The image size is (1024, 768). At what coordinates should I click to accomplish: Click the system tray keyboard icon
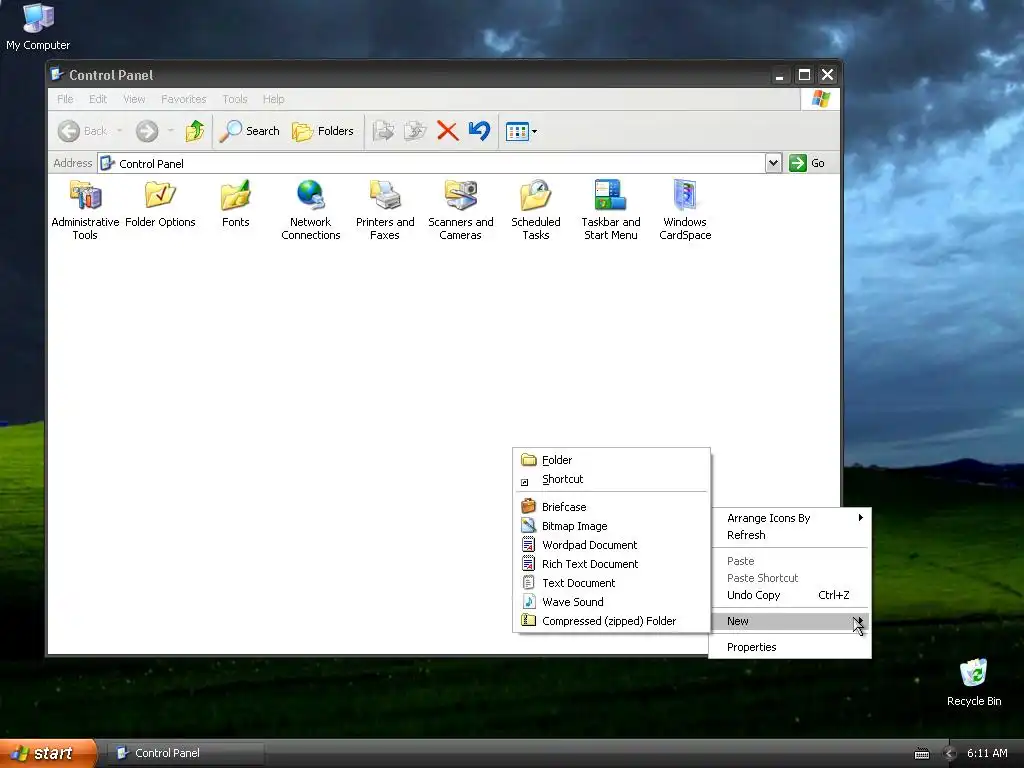click(922, 754)
